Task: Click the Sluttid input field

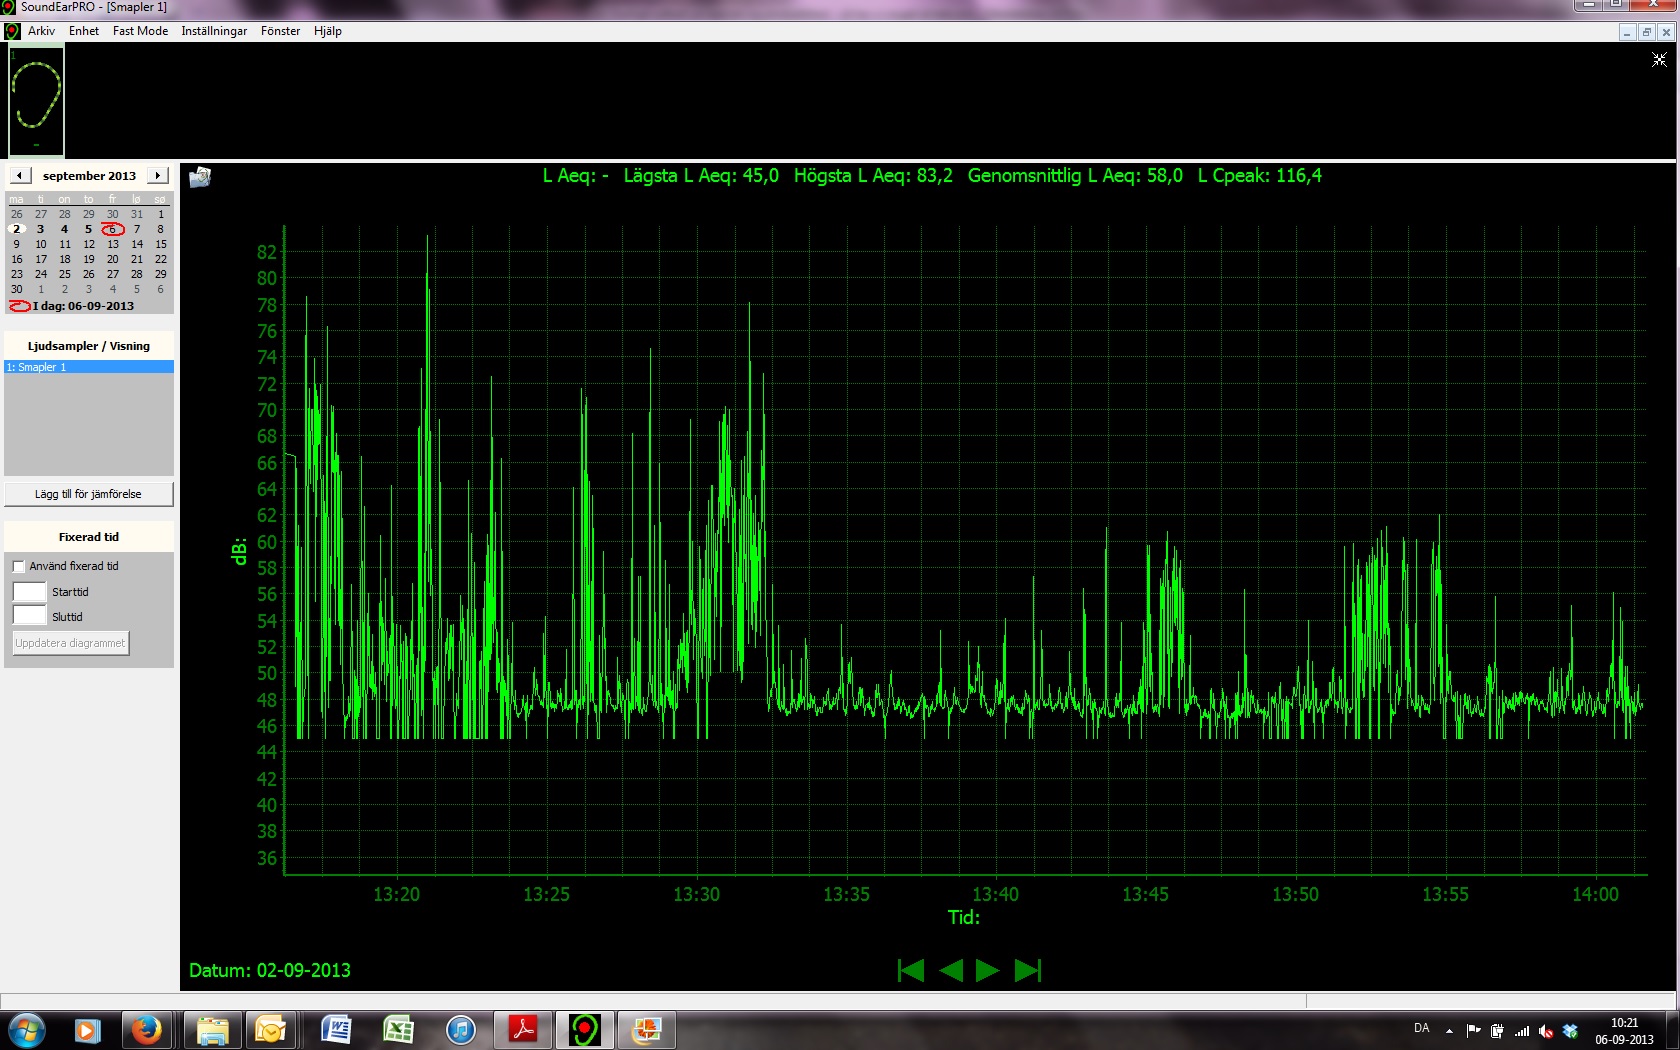Action: click(x=29, y=616)
